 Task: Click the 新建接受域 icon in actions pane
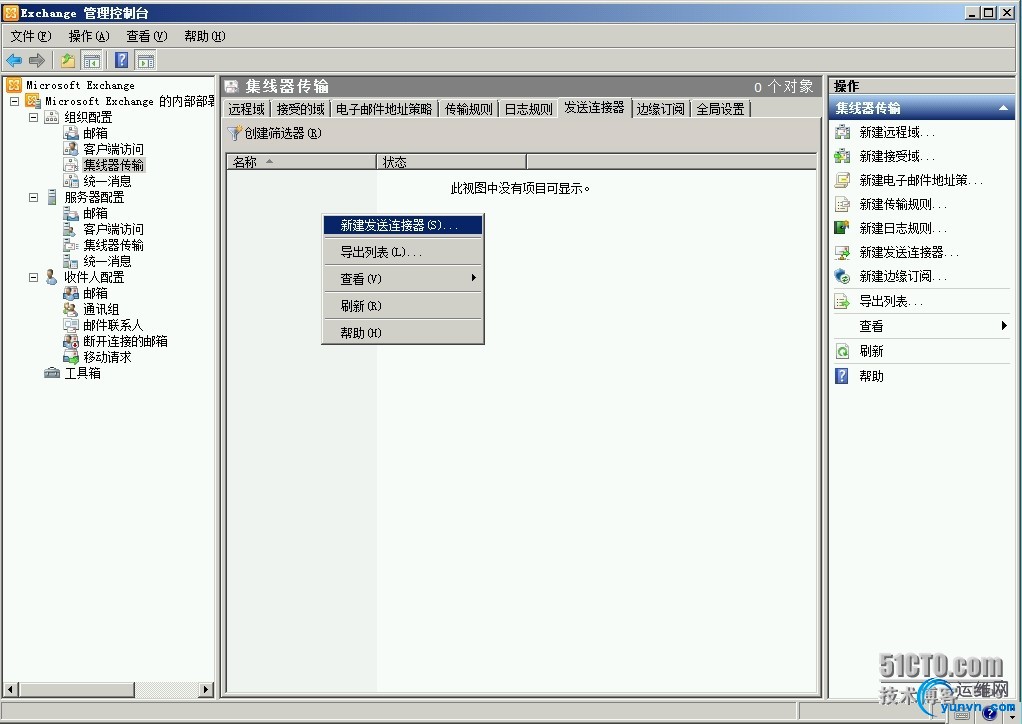tap(842, 156)
